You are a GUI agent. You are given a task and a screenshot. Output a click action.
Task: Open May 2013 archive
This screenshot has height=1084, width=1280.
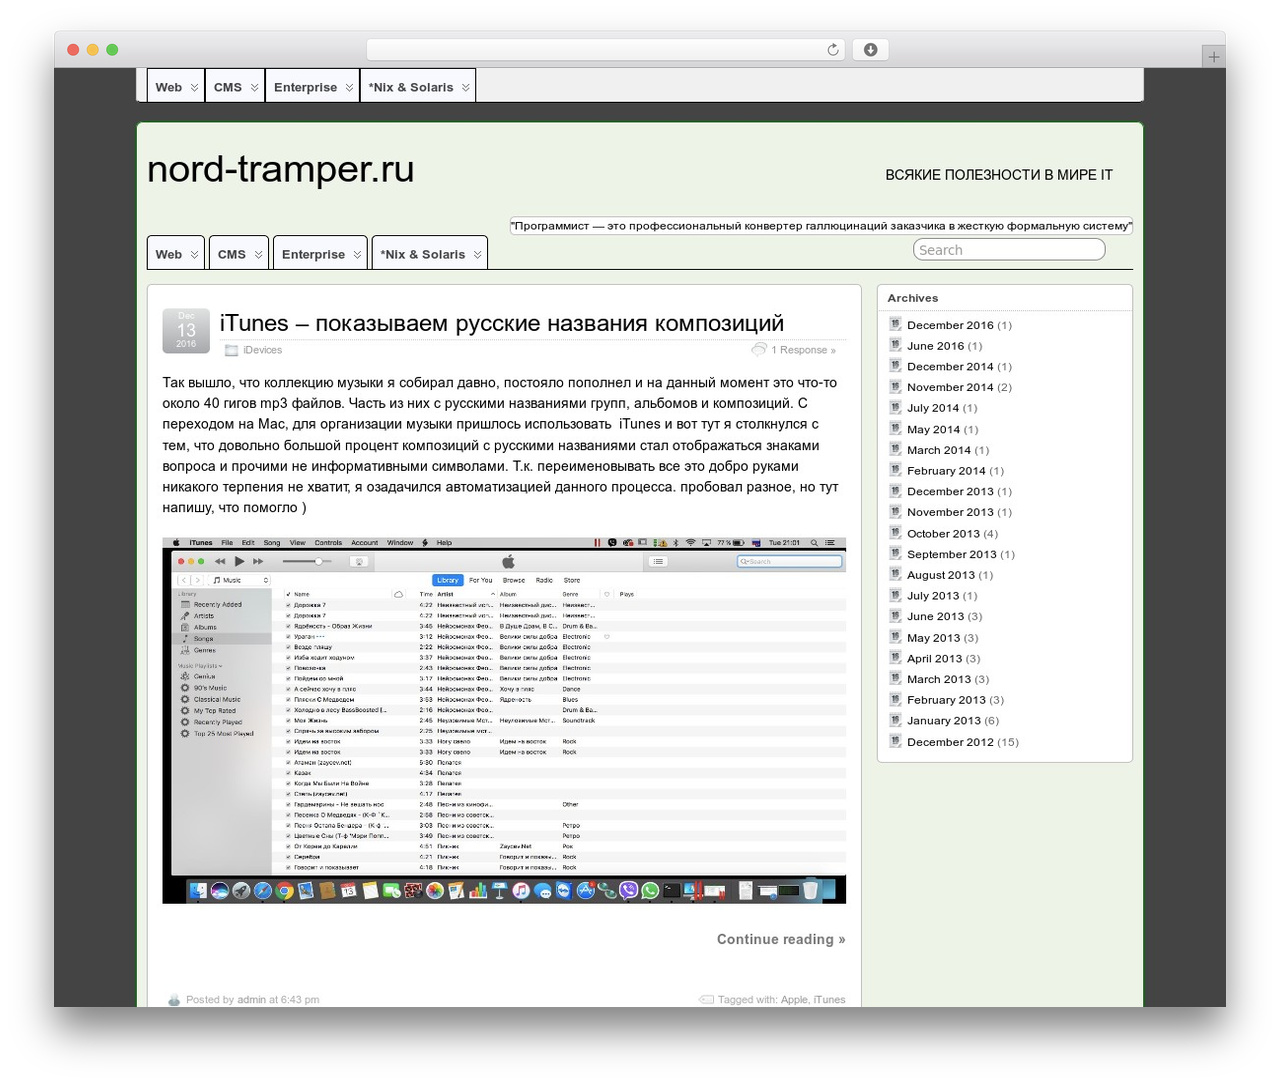pyautogui.click(x=933, y=638)
